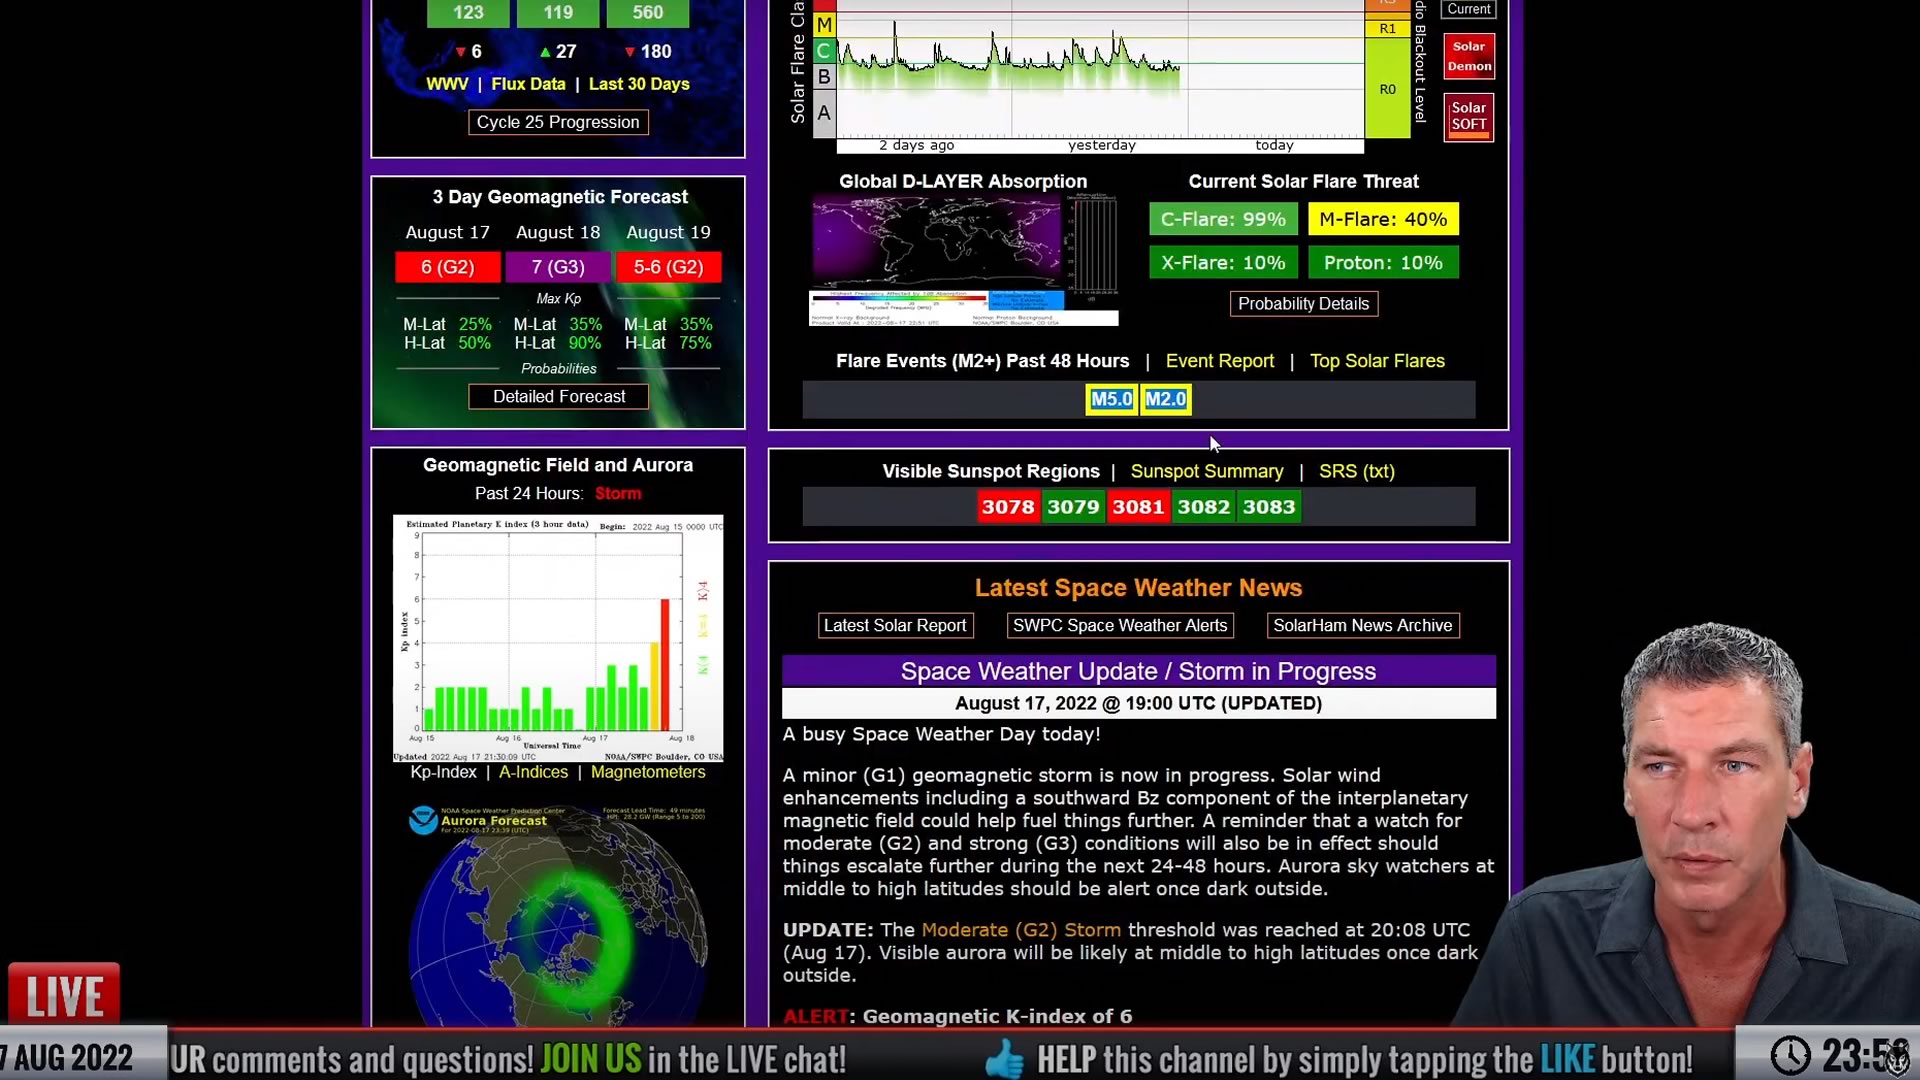1920x1080 pixels.
Task: Open the Kp index chart image
Action: tap(557, 638)
